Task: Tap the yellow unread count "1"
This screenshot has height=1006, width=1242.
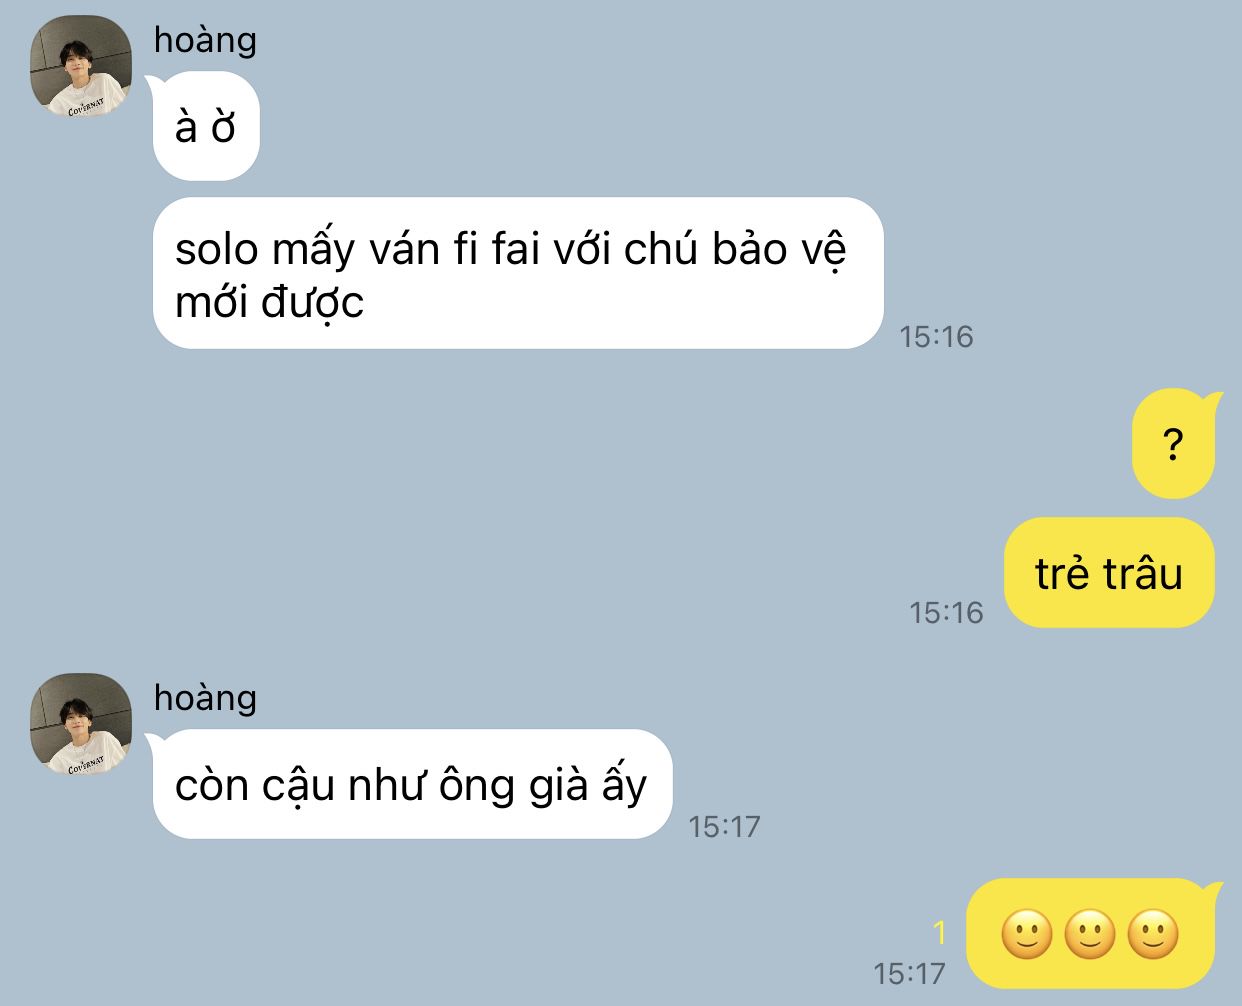Action: [x=939, y=933]
